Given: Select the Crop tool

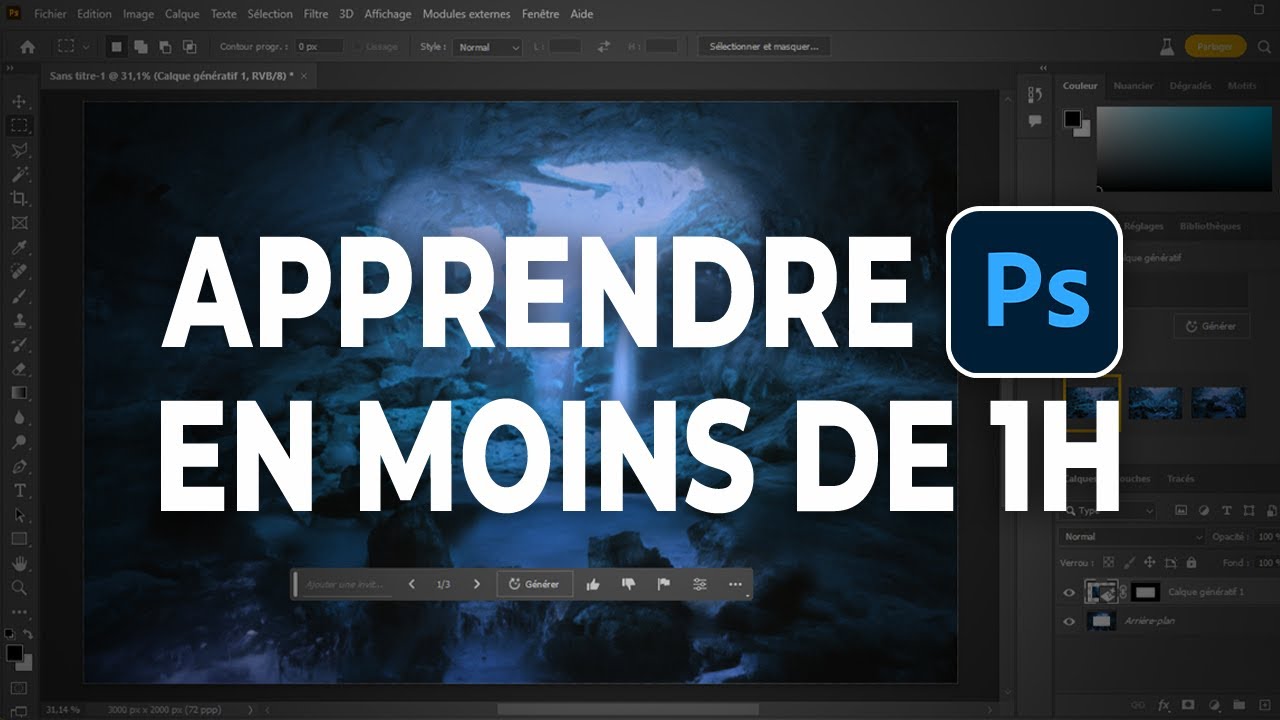Looking at the screenshot, I should (19, 199).
